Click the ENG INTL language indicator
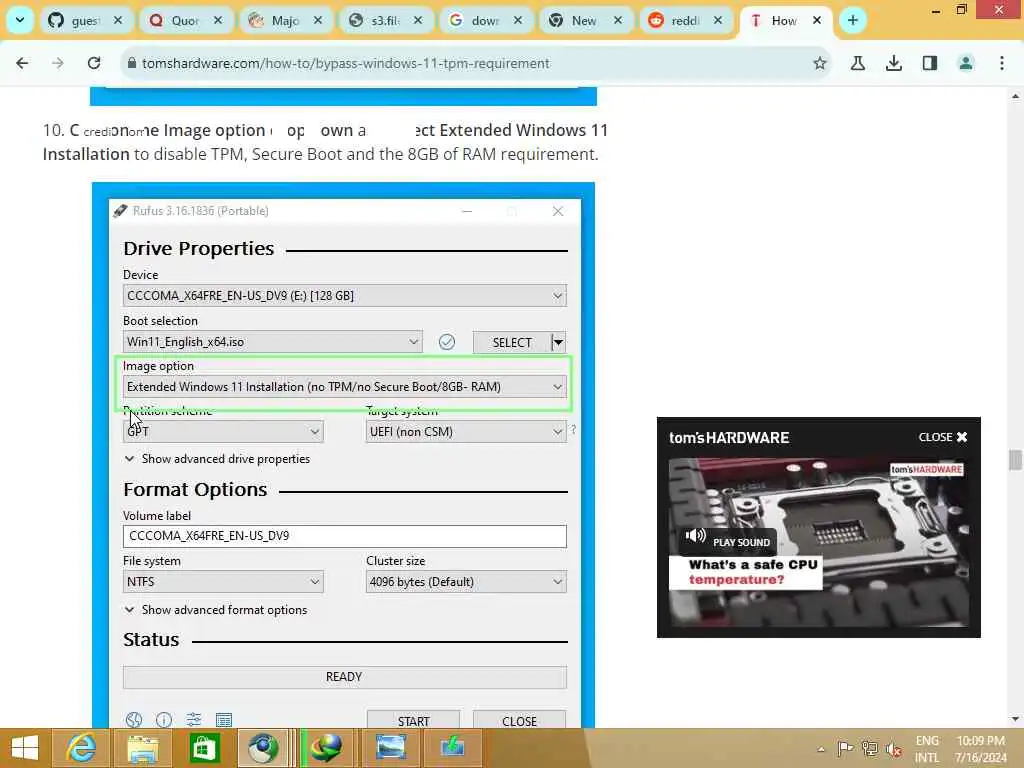The height and width of the screenshot is (768, 1024). [927, 749]
